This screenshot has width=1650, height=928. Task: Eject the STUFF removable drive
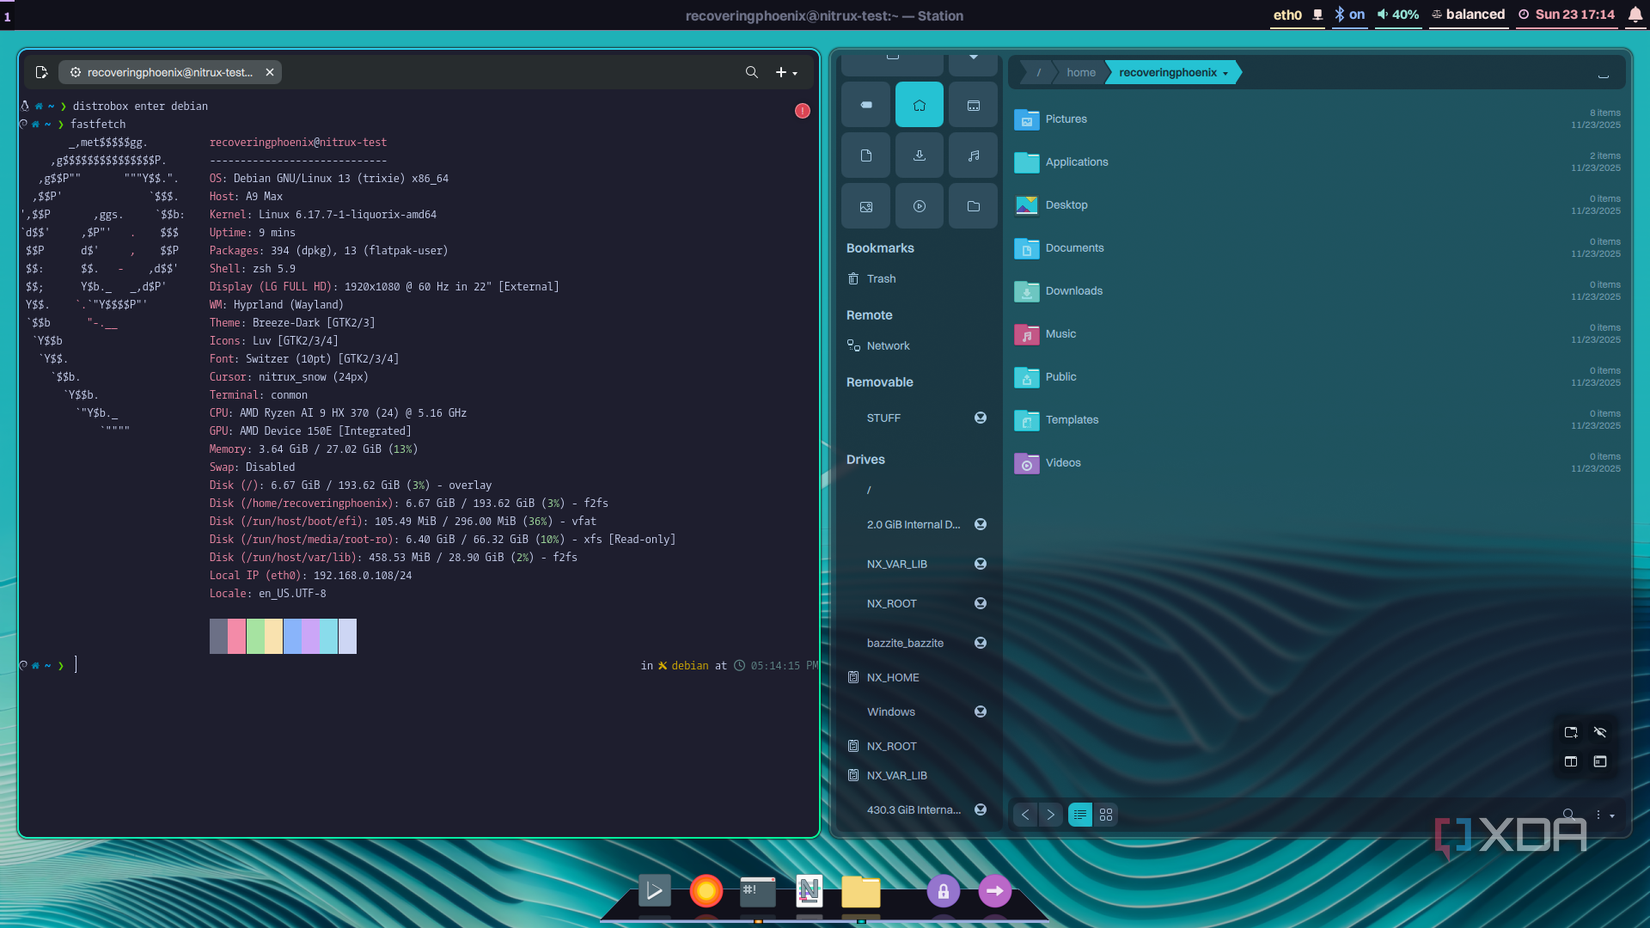[x=980, y=418]
